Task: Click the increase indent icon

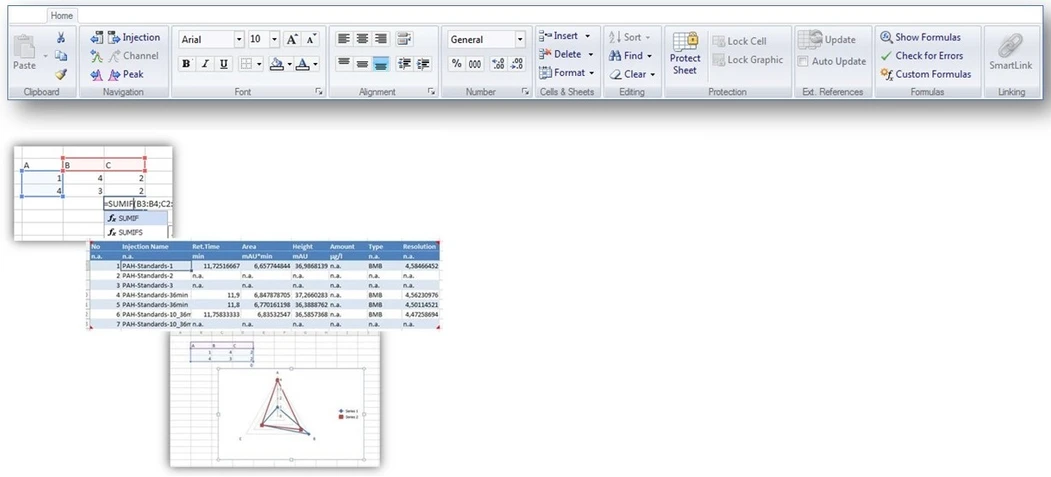Action: [x=423, y=64]
